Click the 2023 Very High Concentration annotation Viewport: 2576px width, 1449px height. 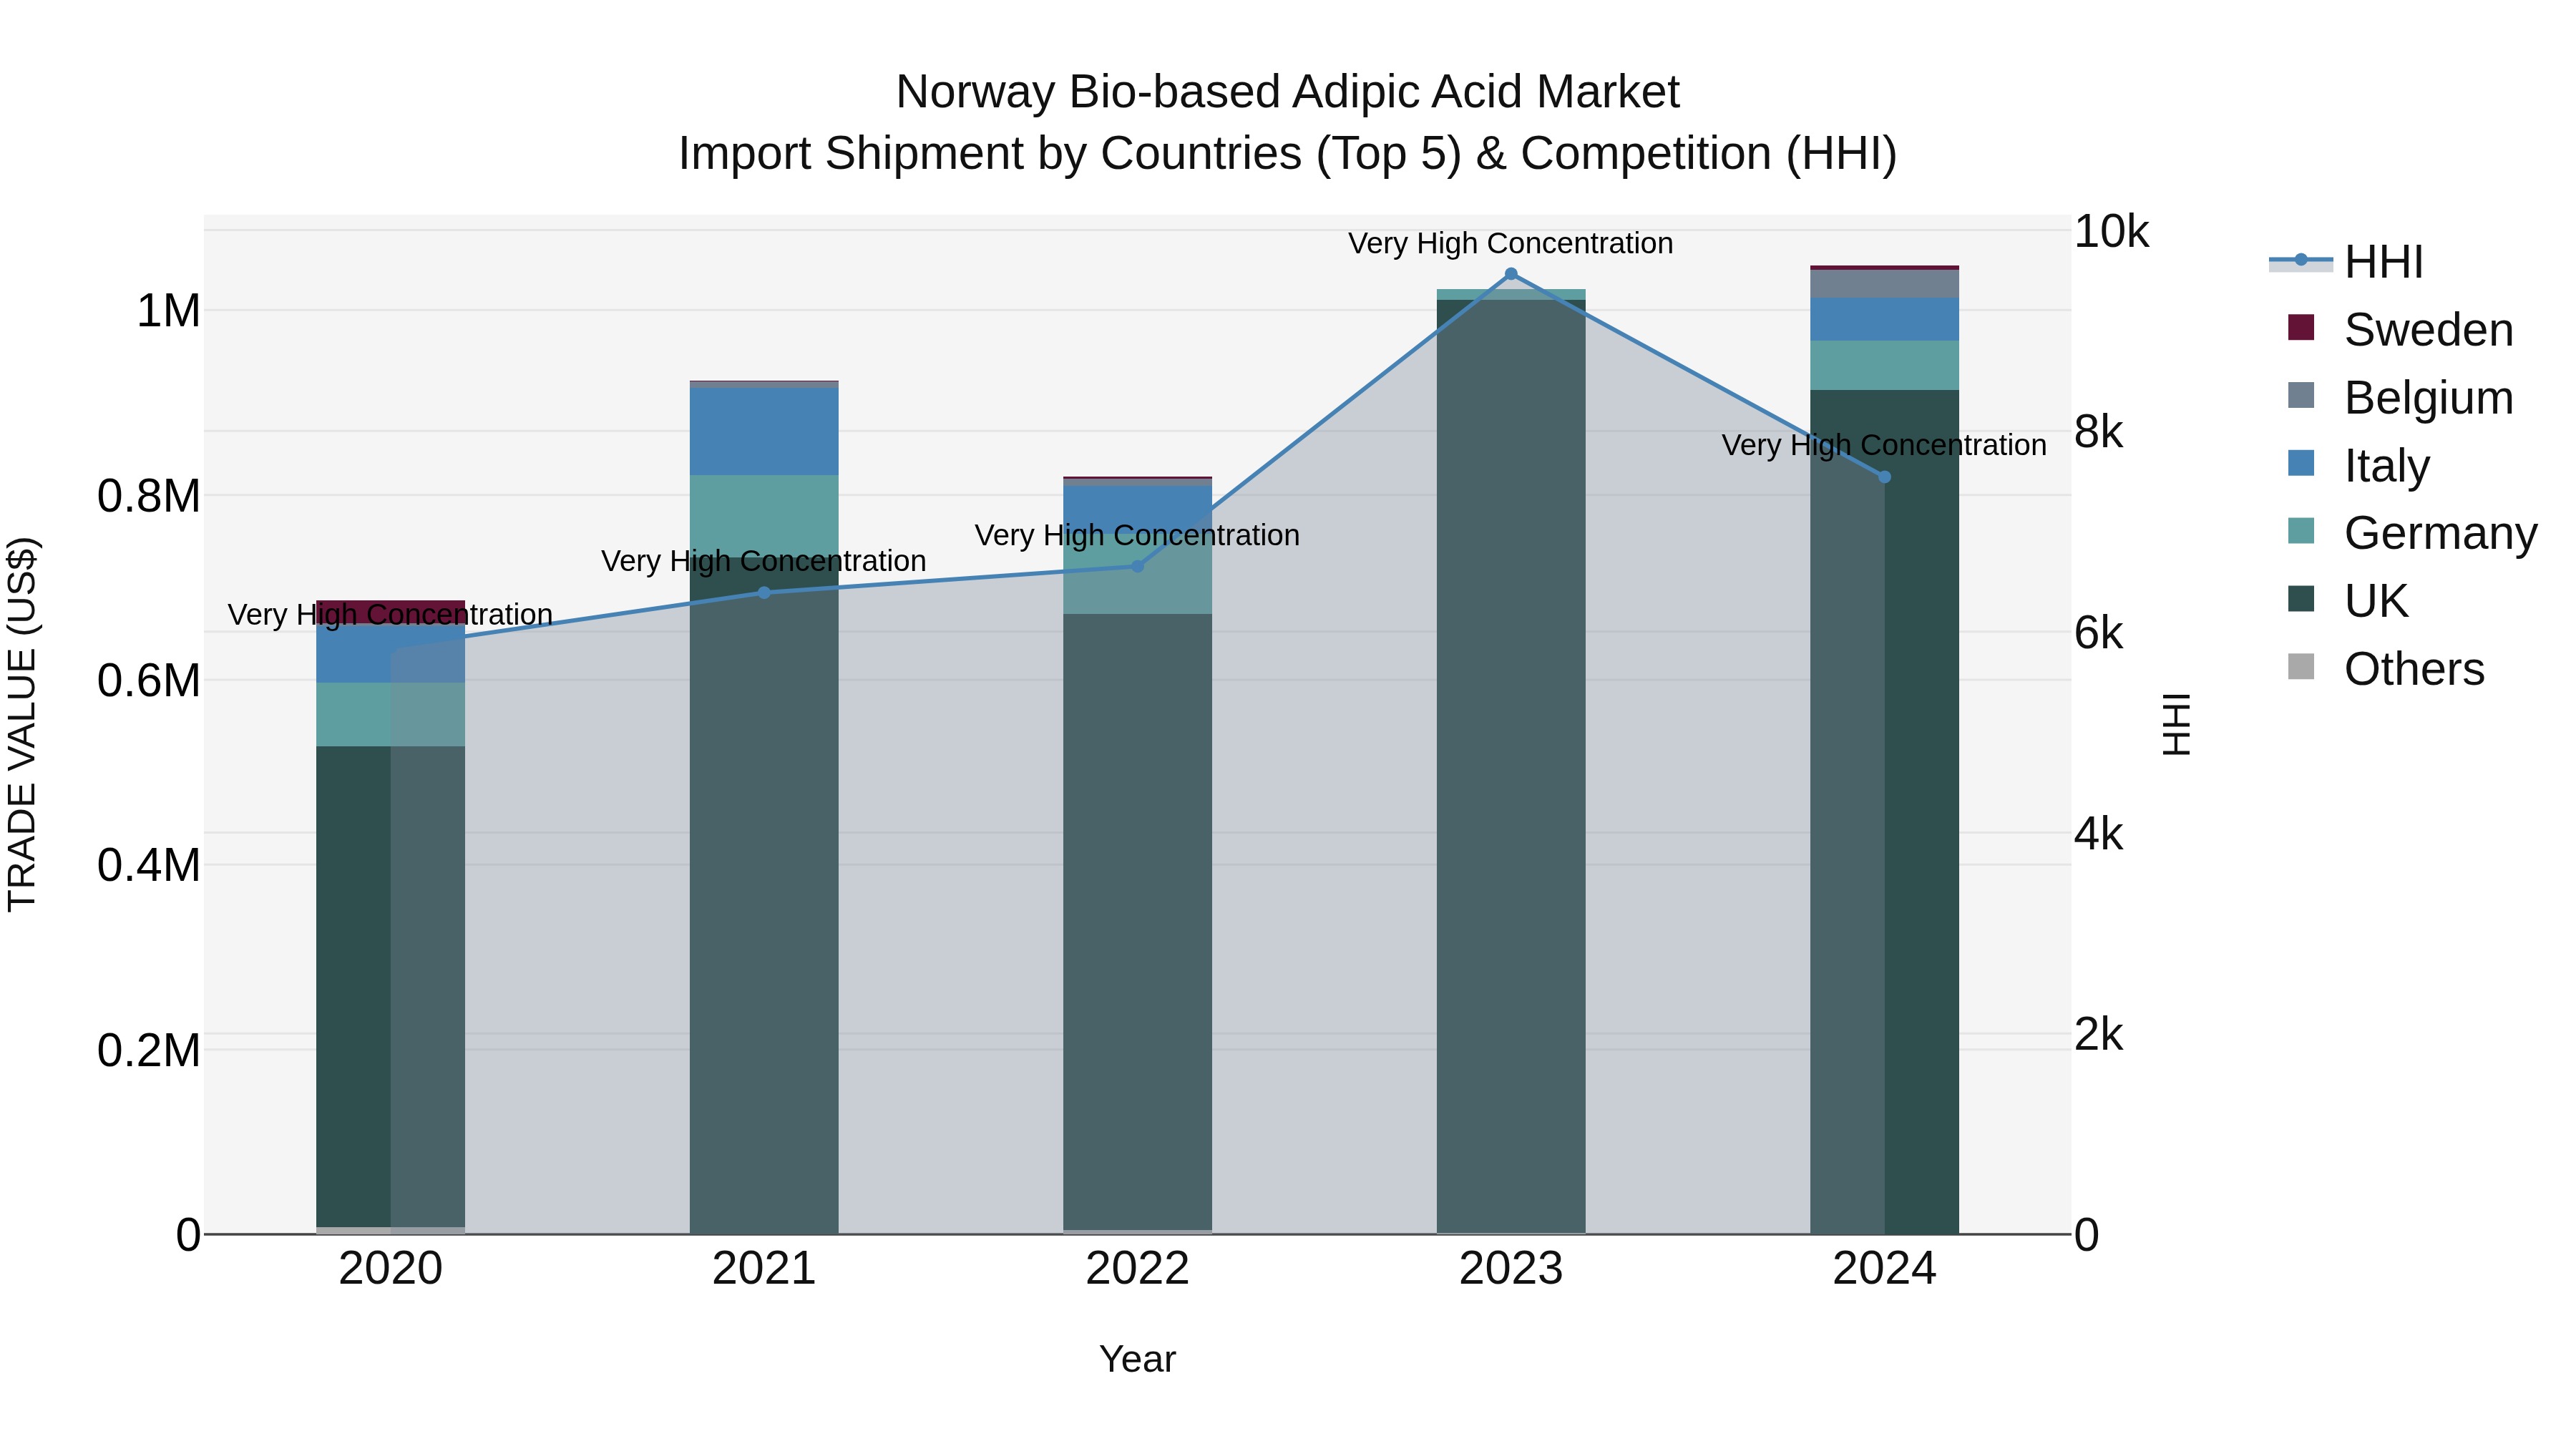point(1510,243)
